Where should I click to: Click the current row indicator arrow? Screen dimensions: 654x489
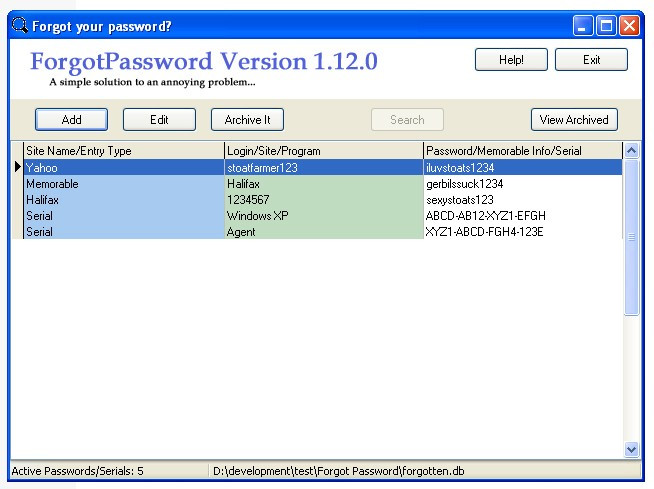click(18, 167)
